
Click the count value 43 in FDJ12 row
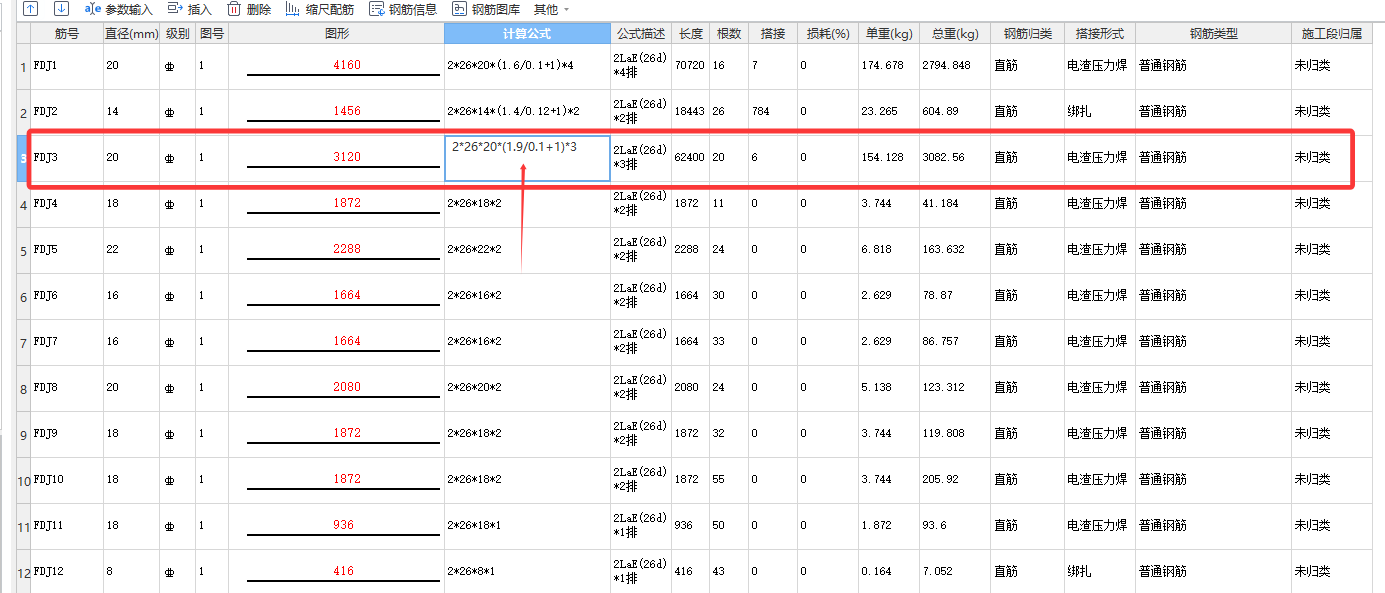tap(718, 572)
